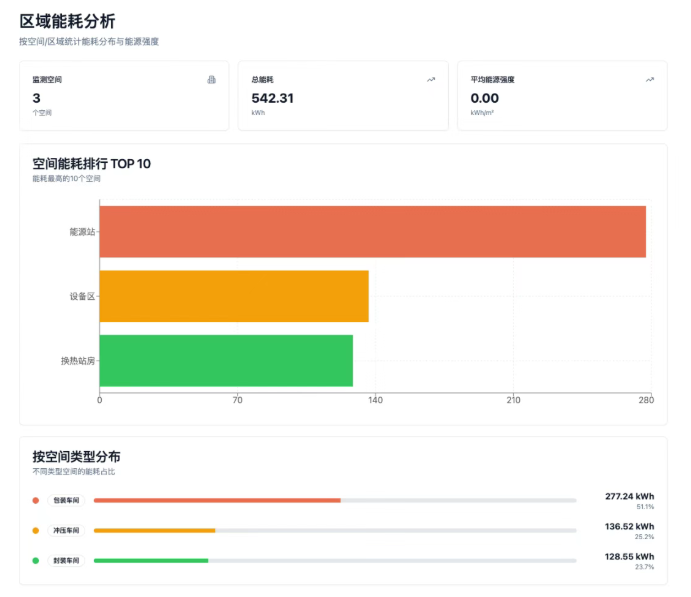The width and height of the screenshot is (691, 597).
Task: Click the 按空间/区域统计能耗分布与能源强度 subtitle
Action: 89,41
